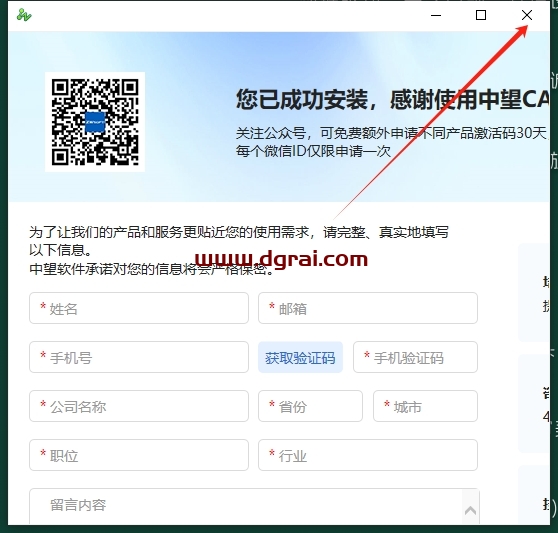Viewport: 558px width, 533px height.
Task: Click the message box scroll-up arrow
Action: pyautogui.click(x=470, y=510)
